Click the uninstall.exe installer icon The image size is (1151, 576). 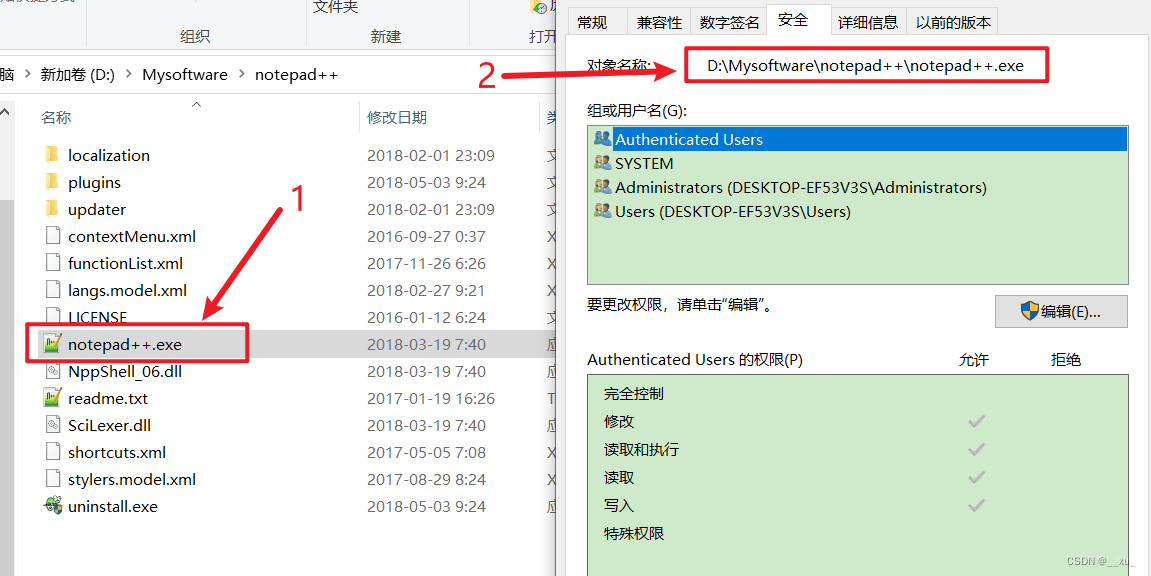51,506
